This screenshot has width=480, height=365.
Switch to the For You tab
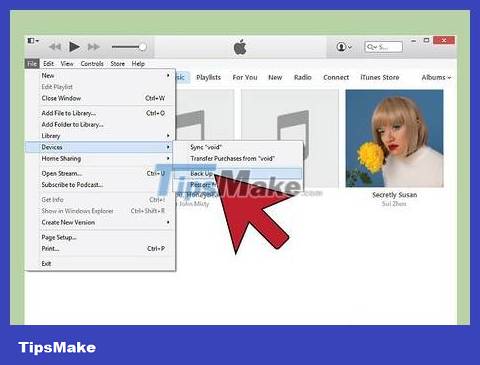click(x=245, y=77)
